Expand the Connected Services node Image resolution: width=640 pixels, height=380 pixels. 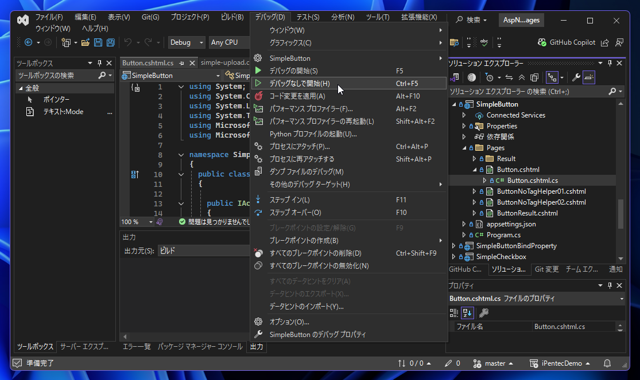(x=464, y=115)
